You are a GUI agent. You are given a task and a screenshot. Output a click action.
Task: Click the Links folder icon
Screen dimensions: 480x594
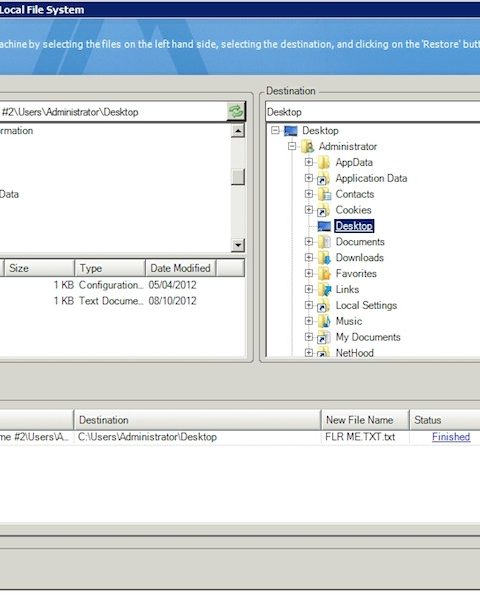(324, 290)
